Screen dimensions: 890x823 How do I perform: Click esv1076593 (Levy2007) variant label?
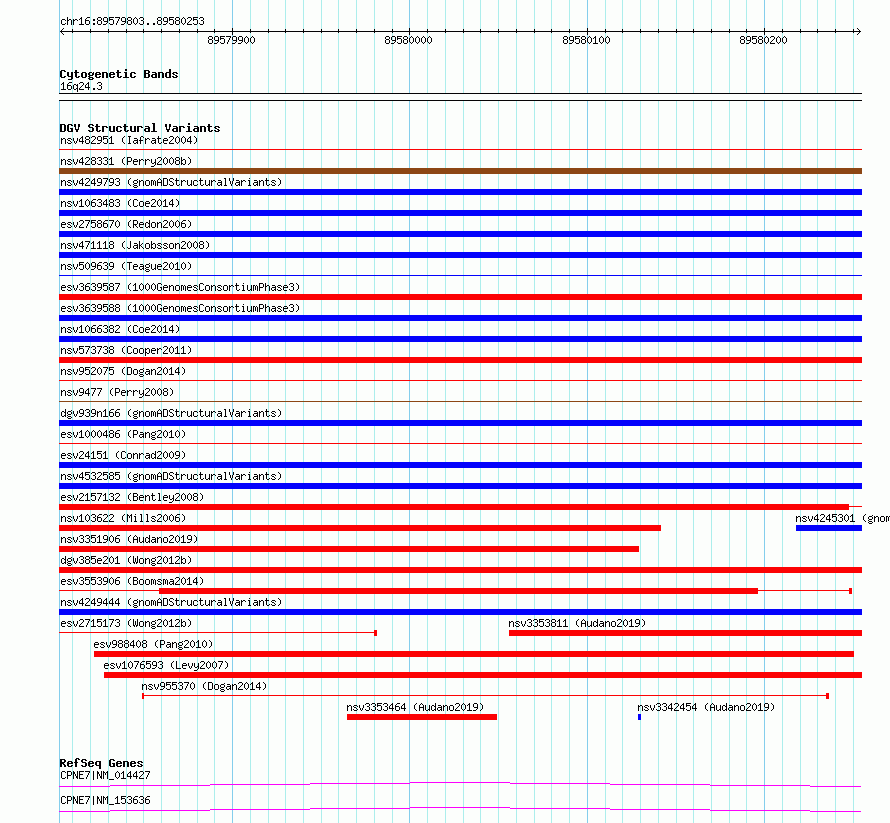pos(166,665)
